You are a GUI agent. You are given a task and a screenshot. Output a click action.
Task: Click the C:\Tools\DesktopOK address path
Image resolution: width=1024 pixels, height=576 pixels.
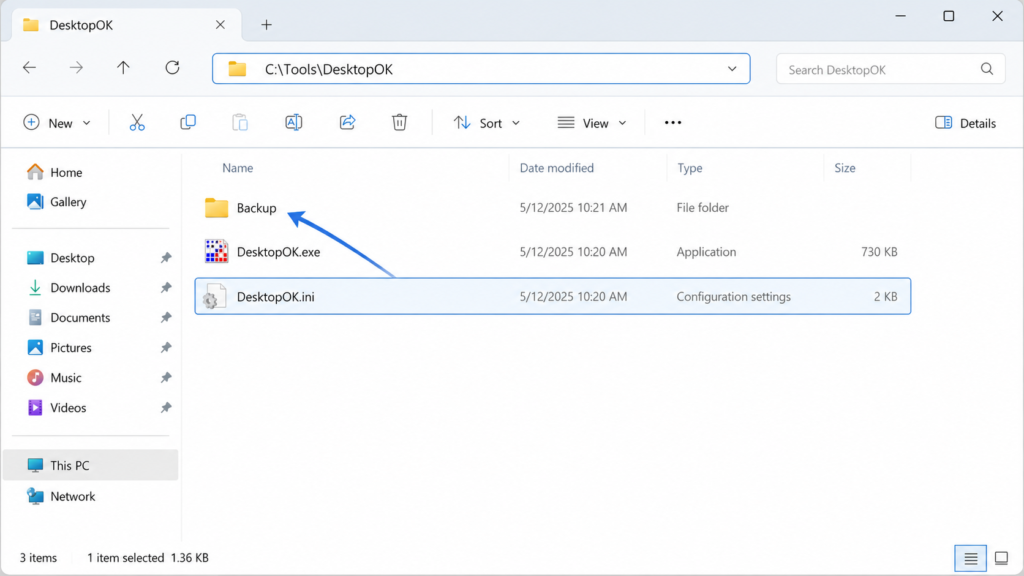328,69
